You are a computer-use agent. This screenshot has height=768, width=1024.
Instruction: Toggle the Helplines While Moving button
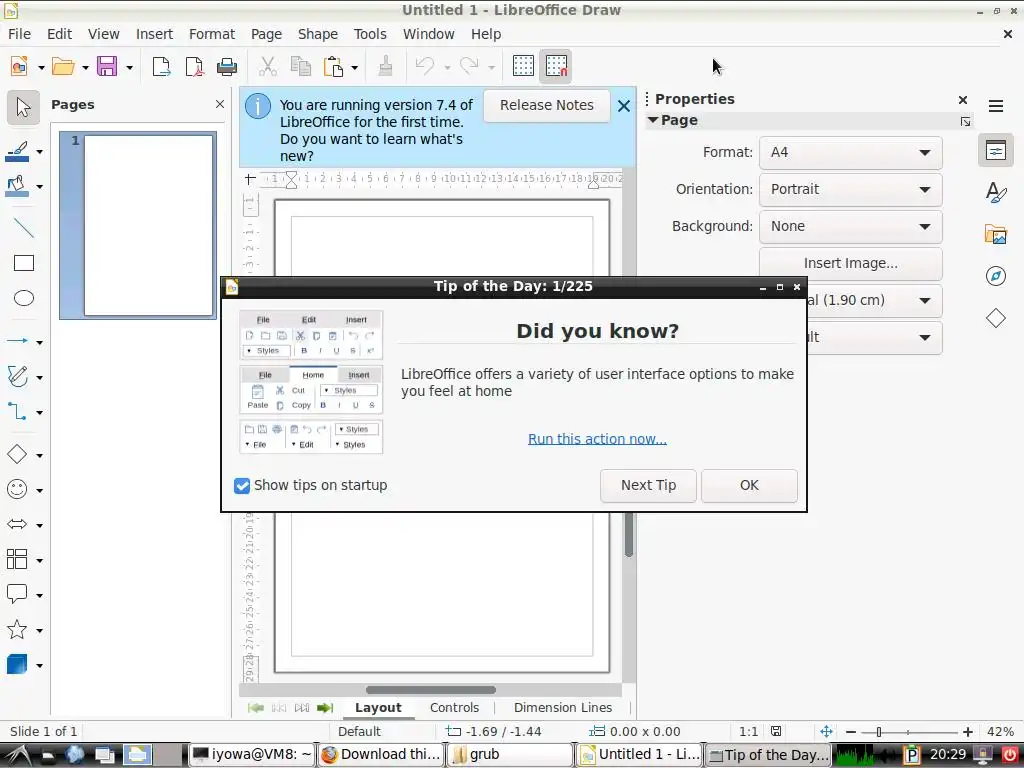pyautogui.click(x=556, y=67)
